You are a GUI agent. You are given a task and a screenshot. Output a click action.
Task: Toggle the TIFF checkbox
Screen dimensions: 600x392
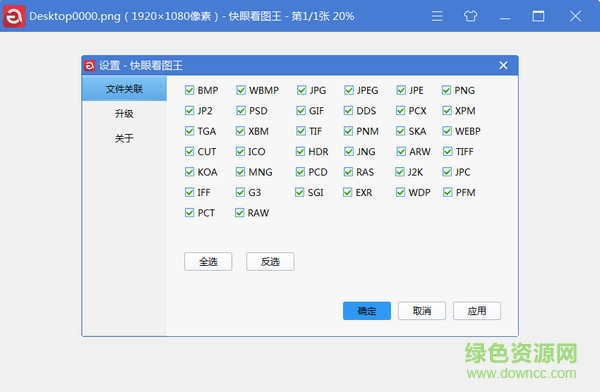point(448,151)
